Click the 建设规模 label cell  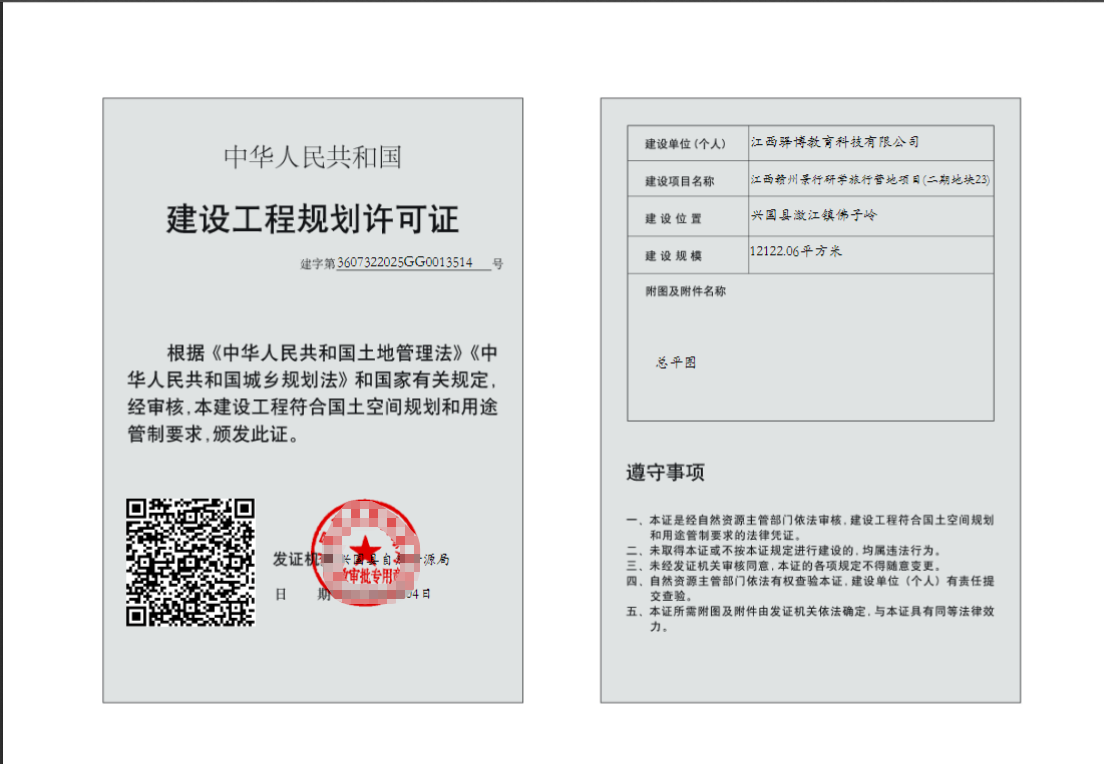click(x=673, y=256)
